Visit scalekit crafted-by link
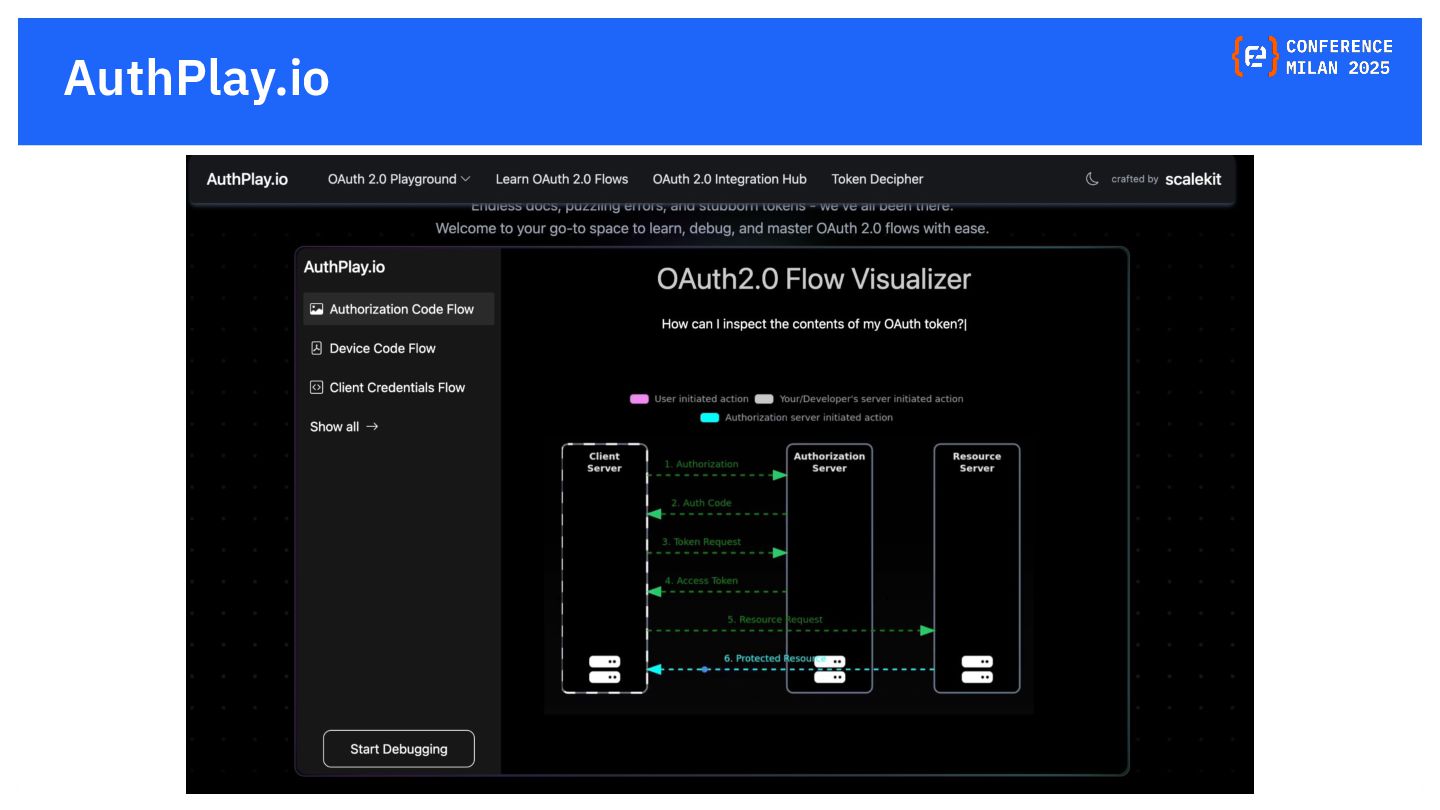Screen dimensions: 1440x810 point(1193,179)
